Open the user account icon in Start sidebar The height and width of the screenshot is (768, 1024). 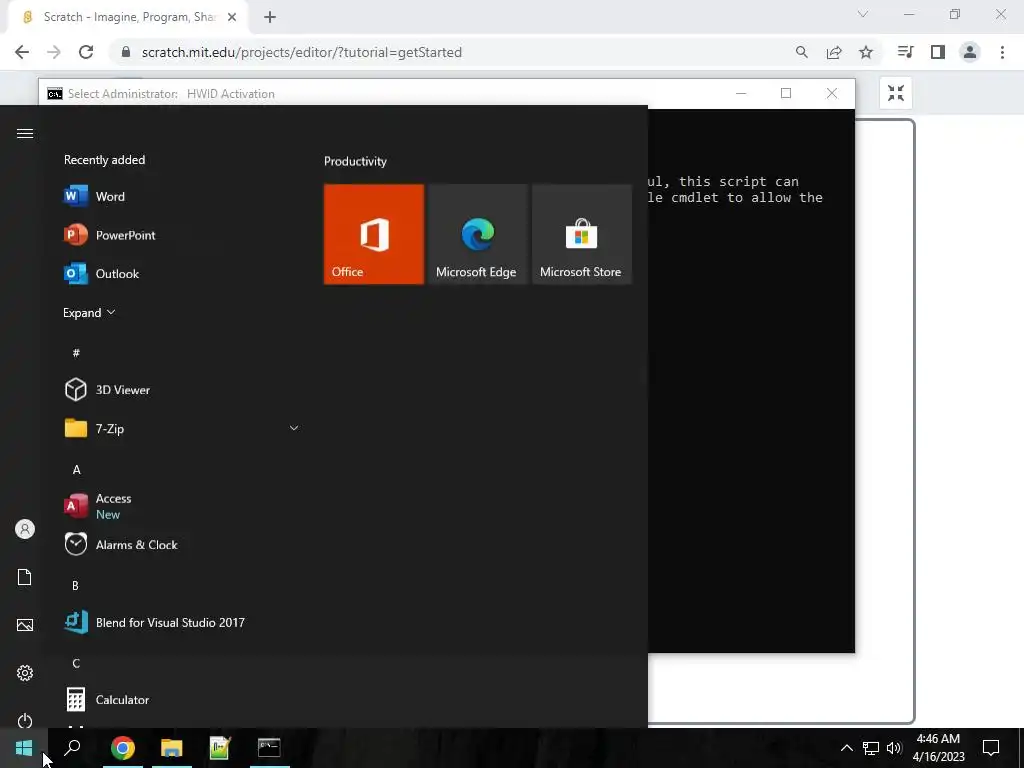tap(25, 529)
